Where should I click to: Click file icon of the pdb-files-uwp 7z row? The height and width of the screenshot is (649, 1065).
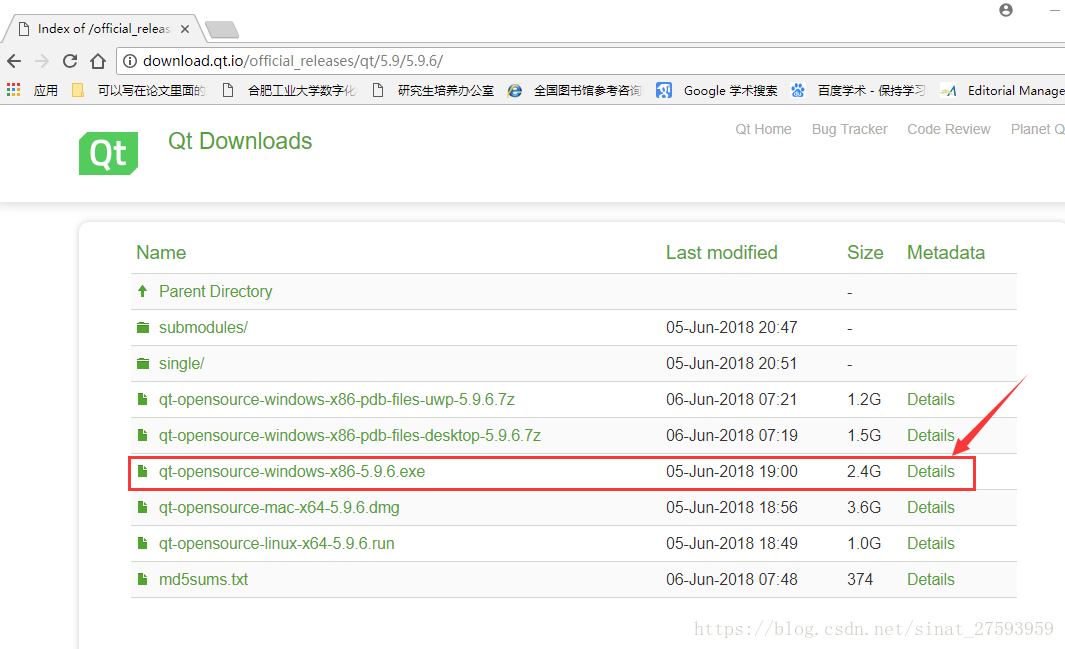point(143,399)
